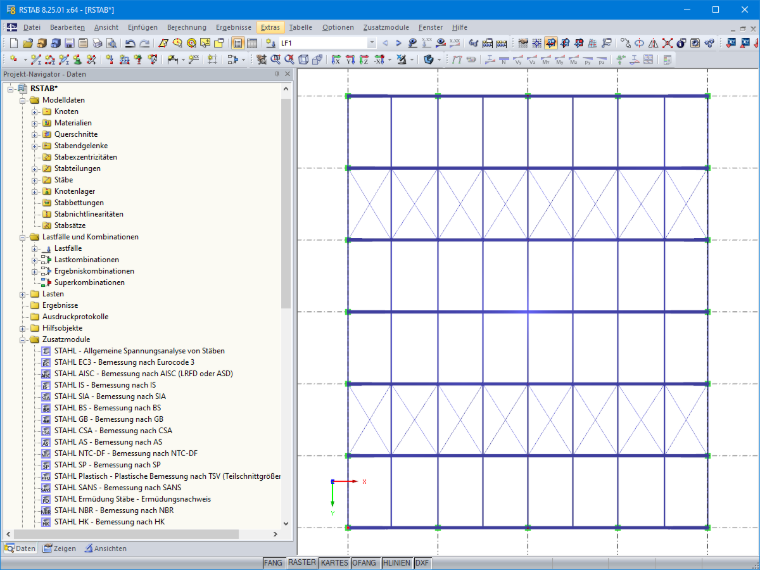Toggle the table display button
The height and width of the screenshot is (570, 760).
[x=252, y=43]
